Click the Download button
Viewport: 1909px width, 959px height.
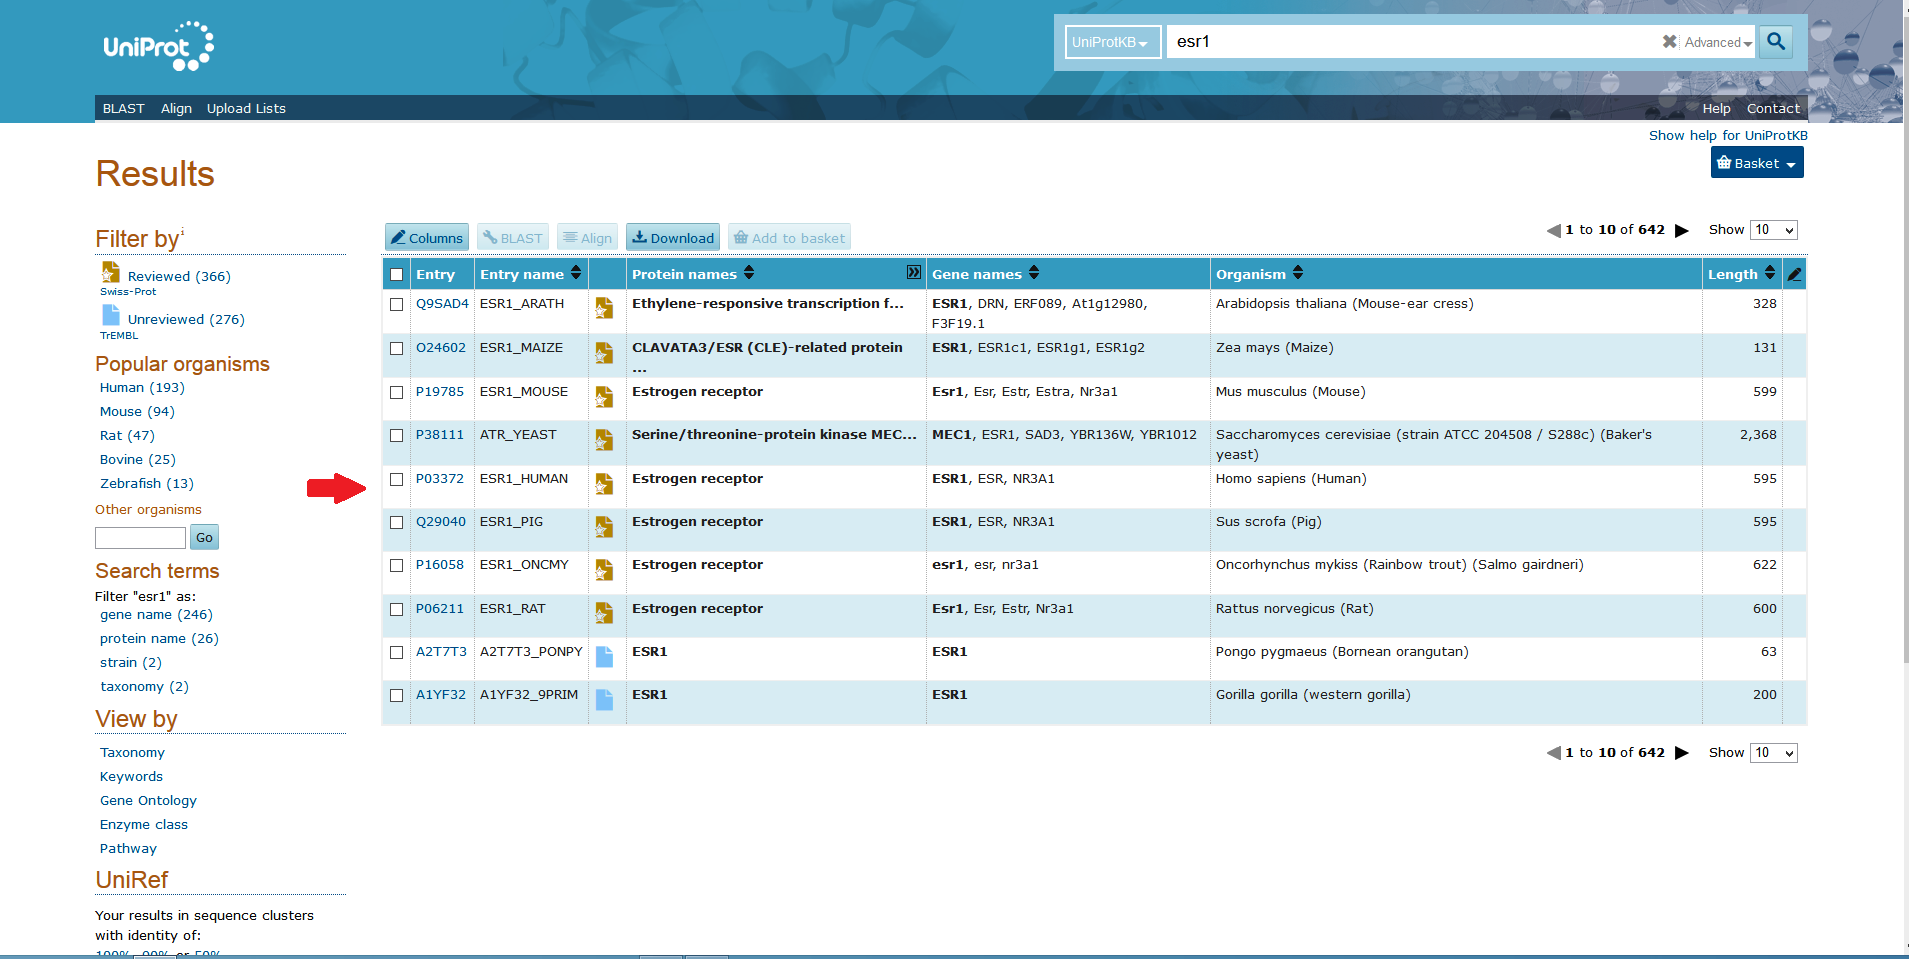(x=673, y=238)
